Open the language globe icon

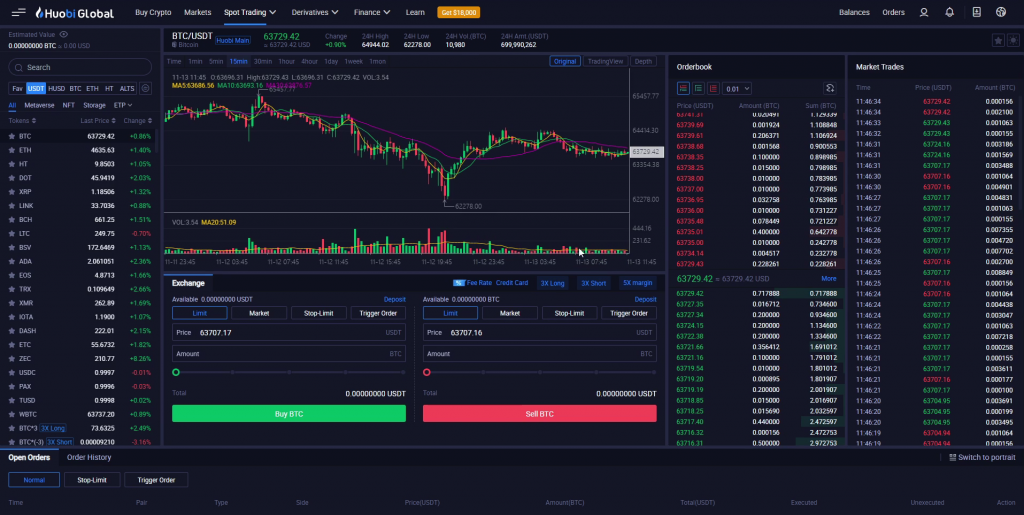[1000, 12]
